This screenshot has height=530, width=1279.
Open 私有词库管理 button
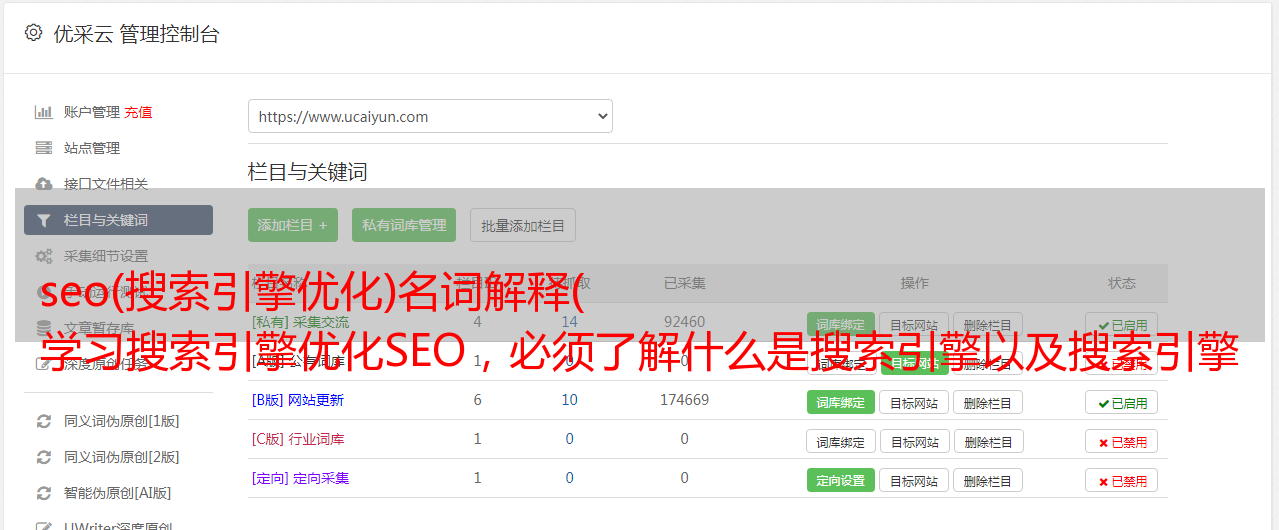point(404,225)
